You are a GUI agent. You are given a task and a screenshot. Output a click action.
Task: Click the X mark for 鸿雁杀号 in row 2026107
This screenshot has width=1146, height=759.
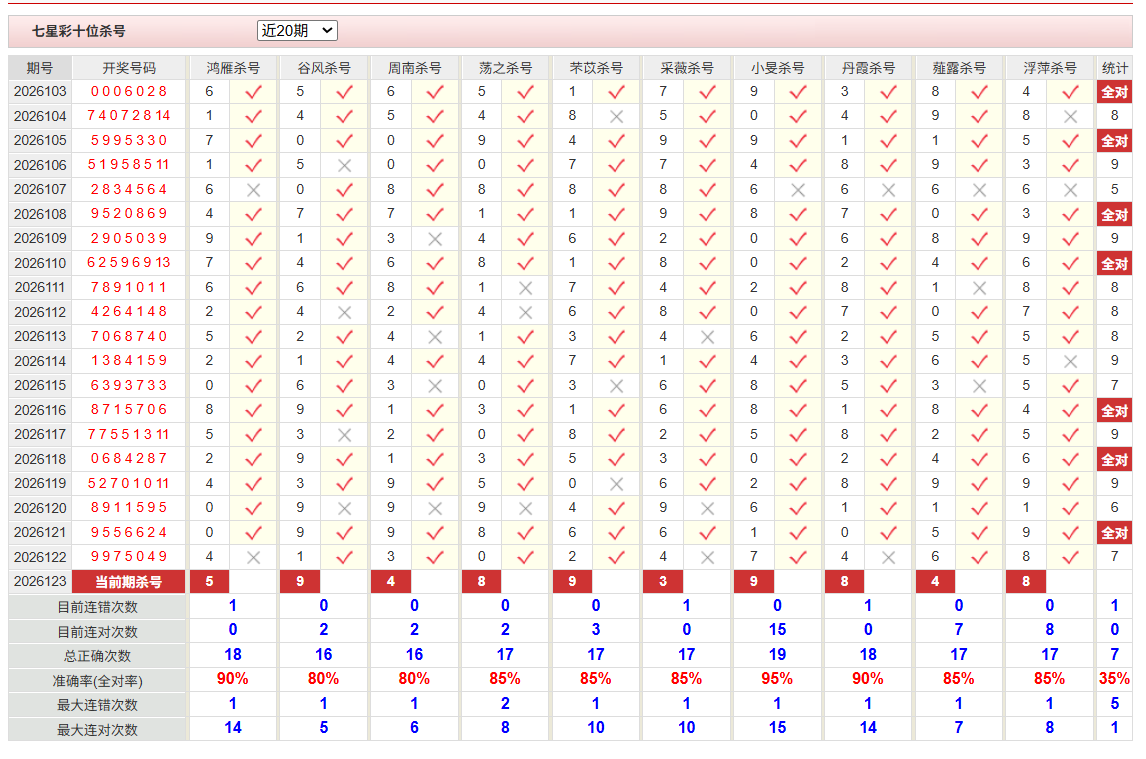[x=254, y=190]
